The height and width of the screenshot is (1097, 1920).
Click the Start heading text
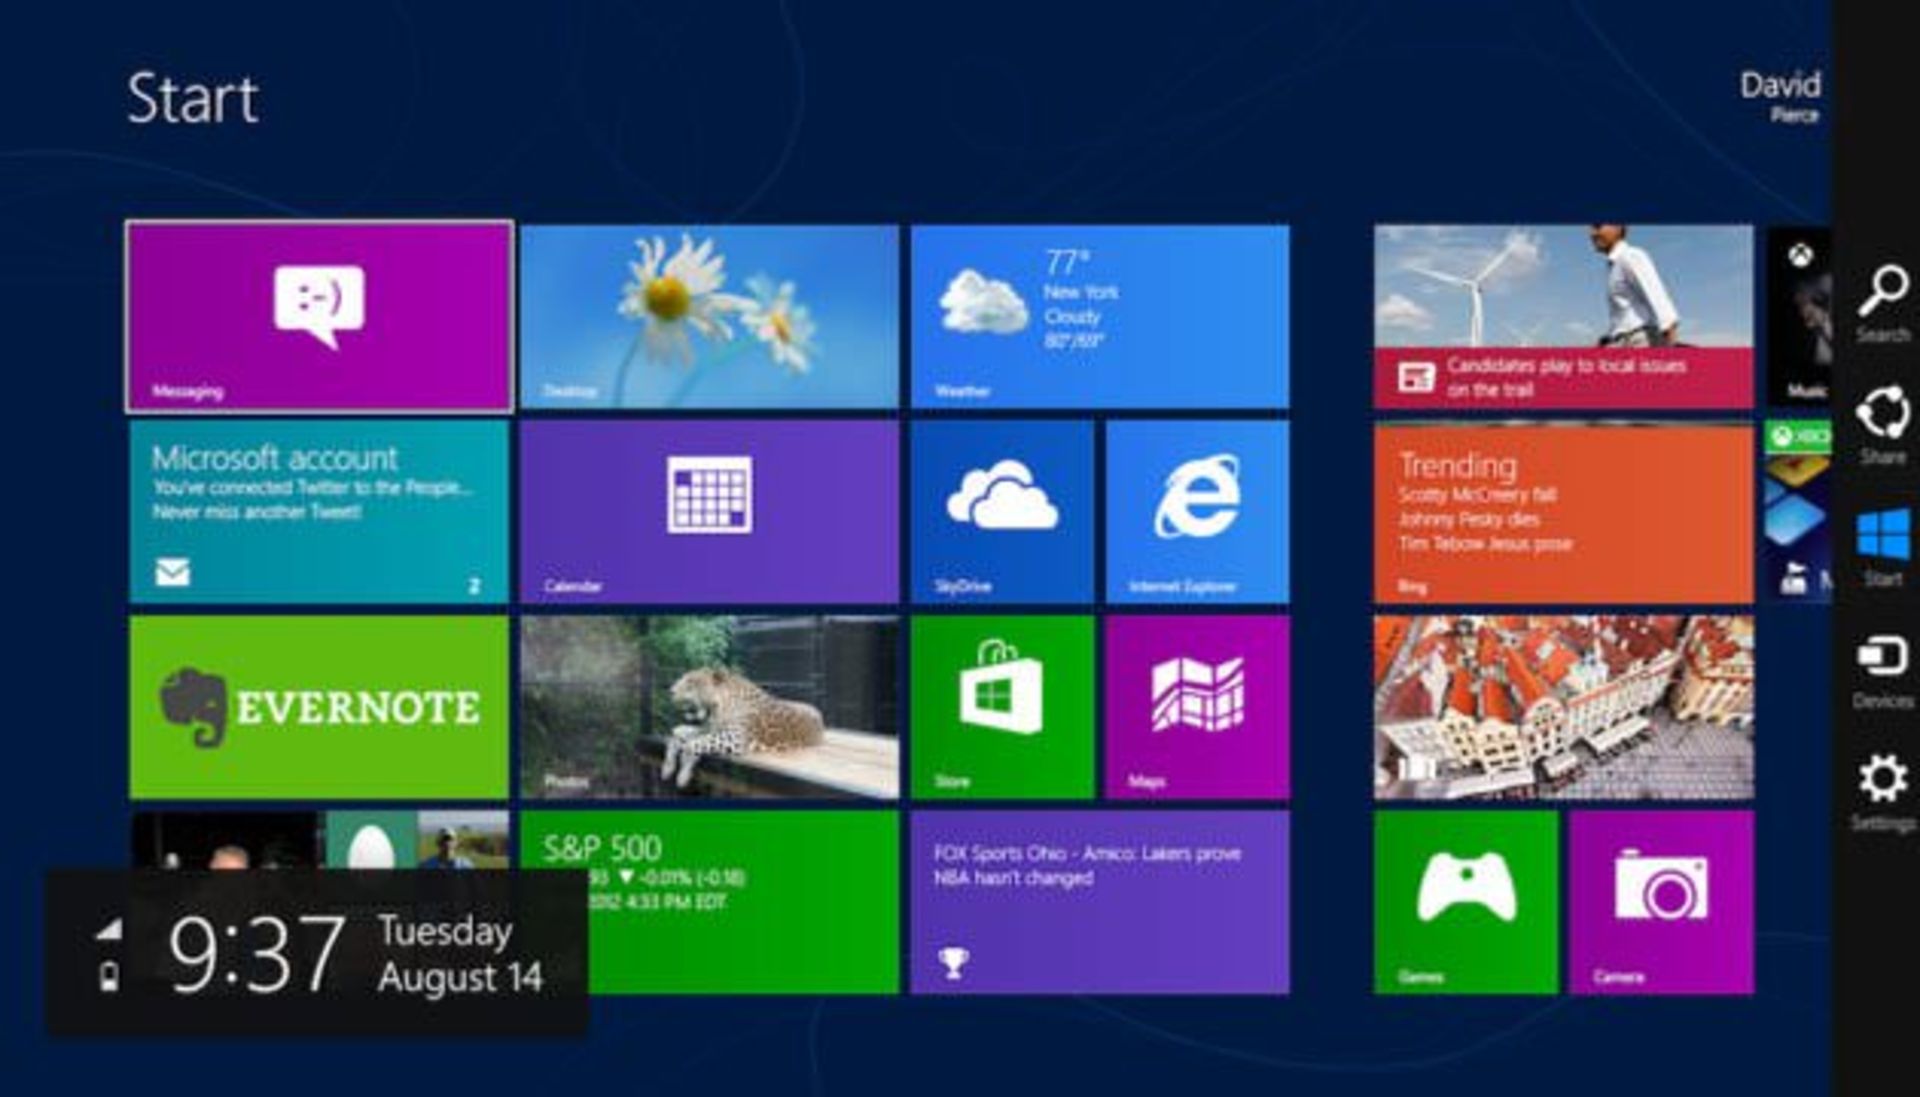[x=193, y=98]
